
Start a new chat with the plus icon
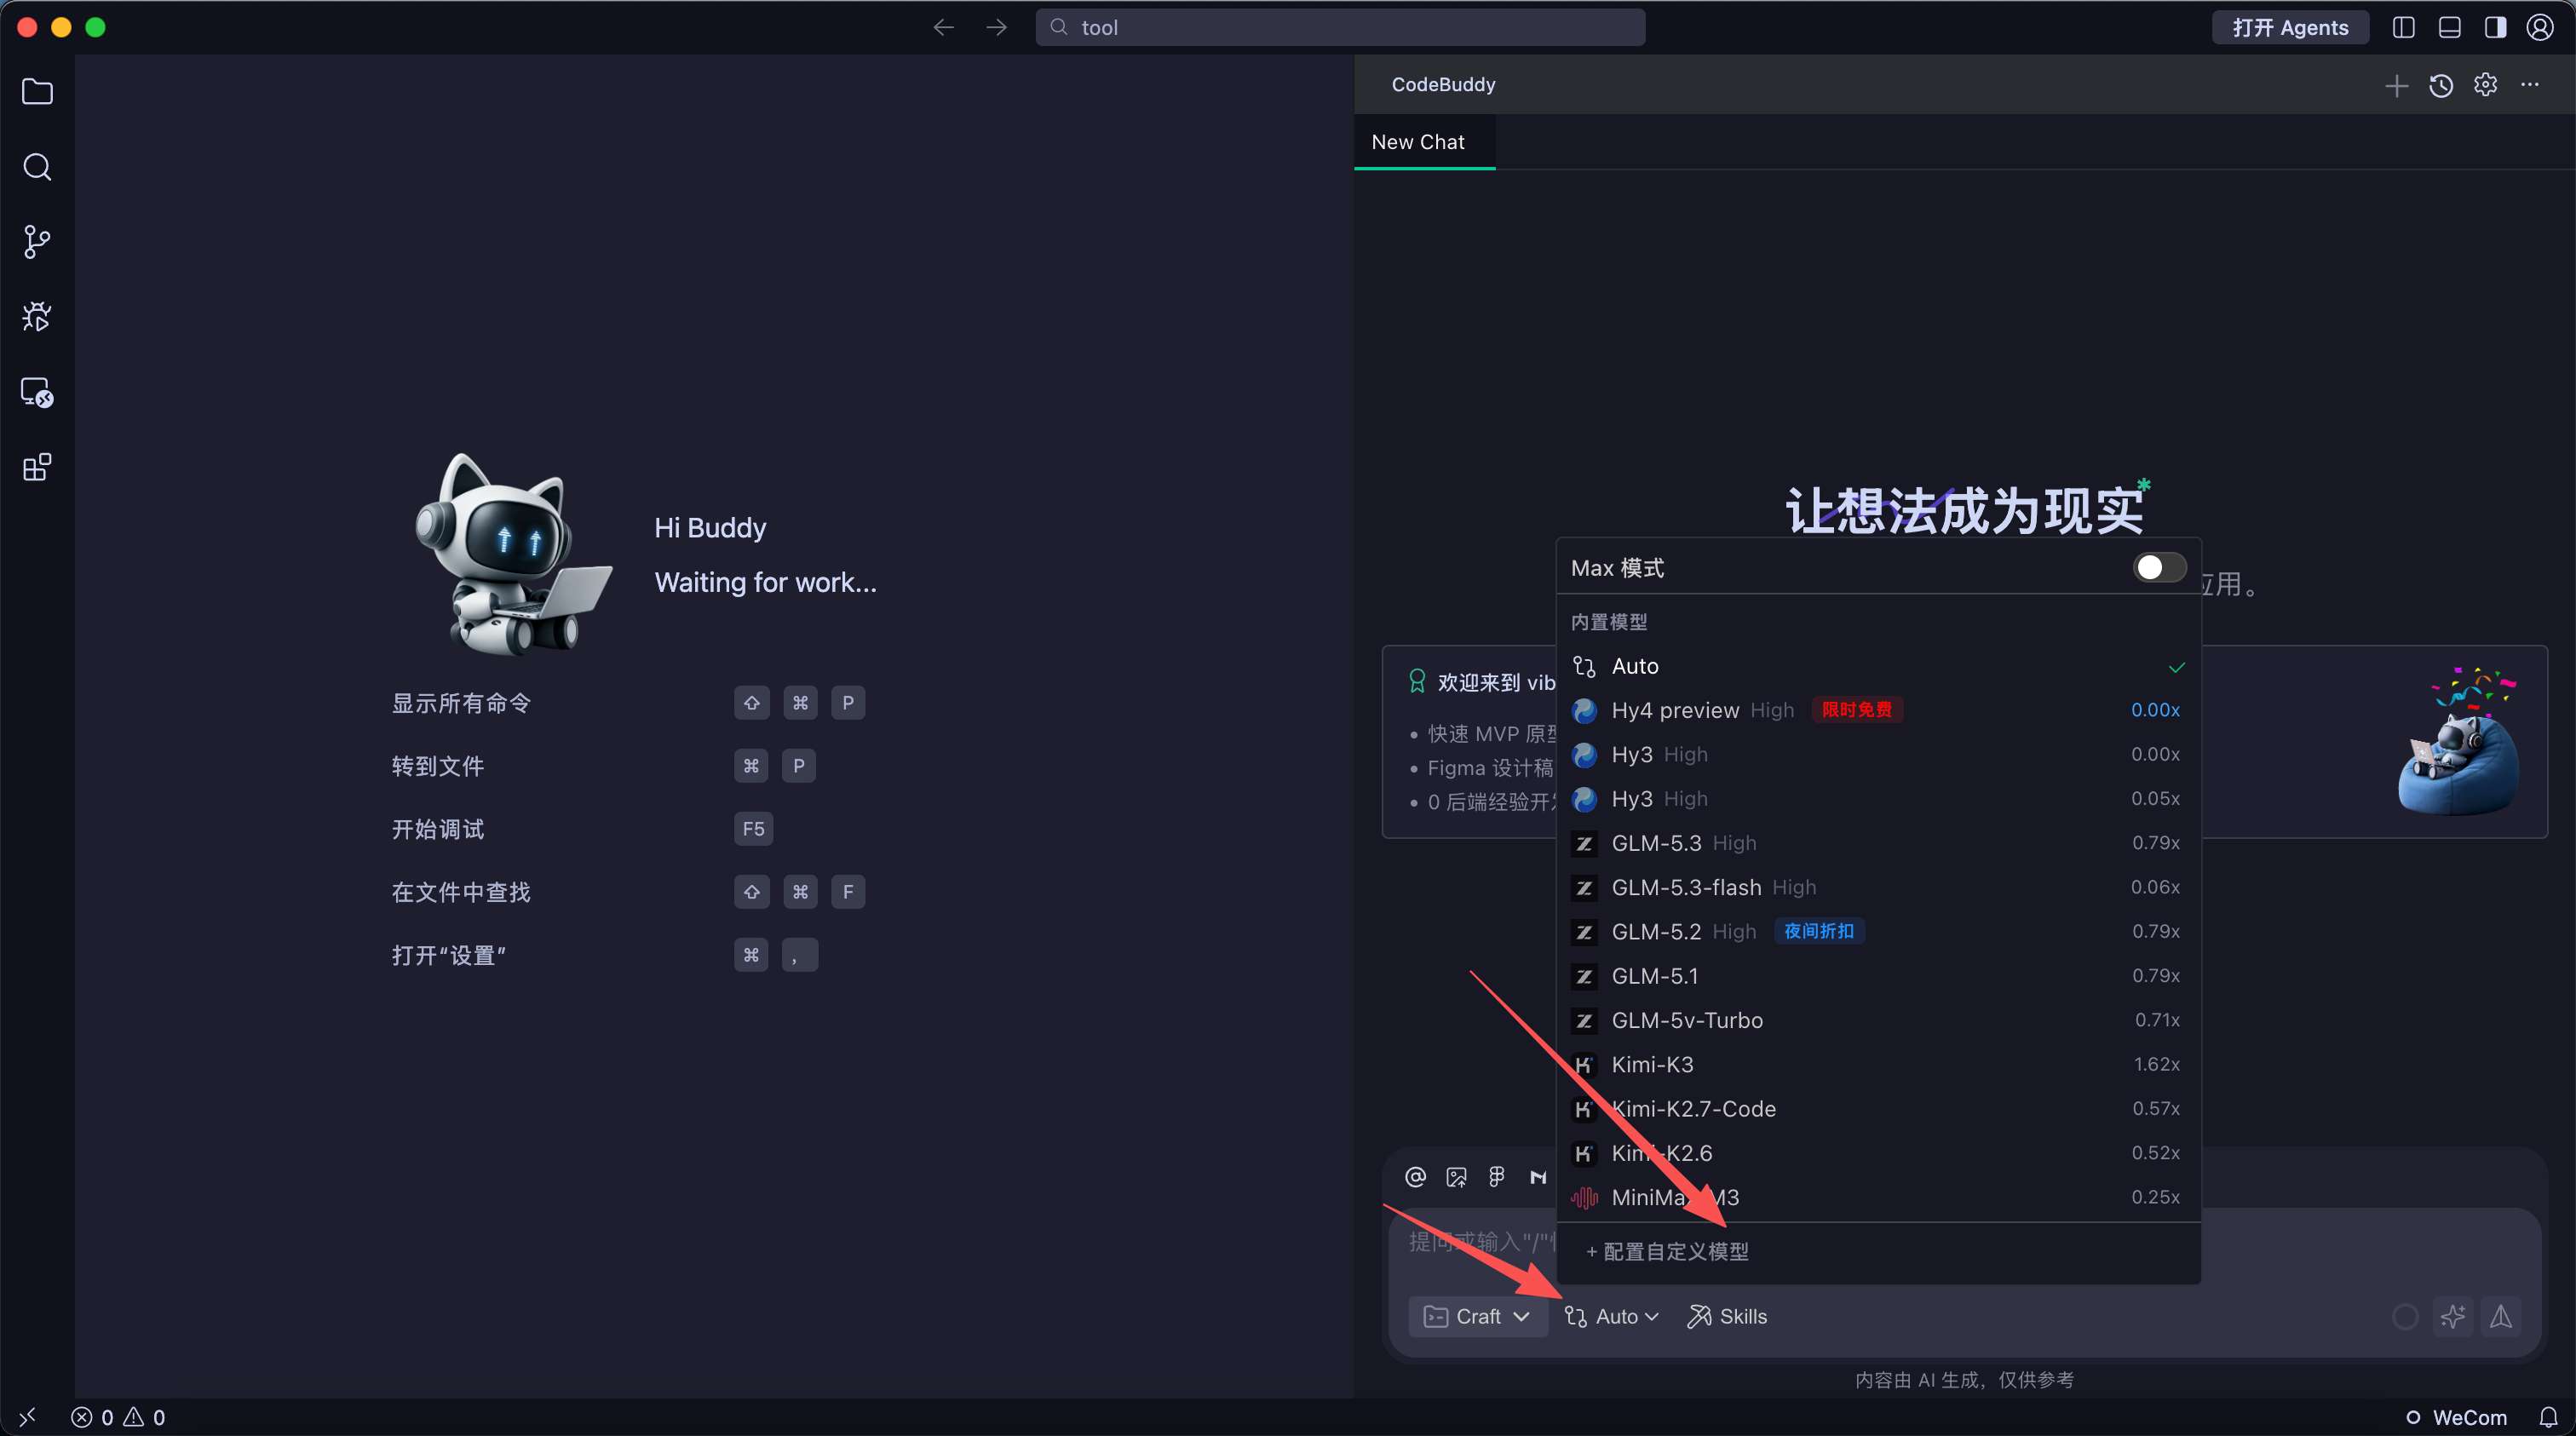click(2396, 85)
